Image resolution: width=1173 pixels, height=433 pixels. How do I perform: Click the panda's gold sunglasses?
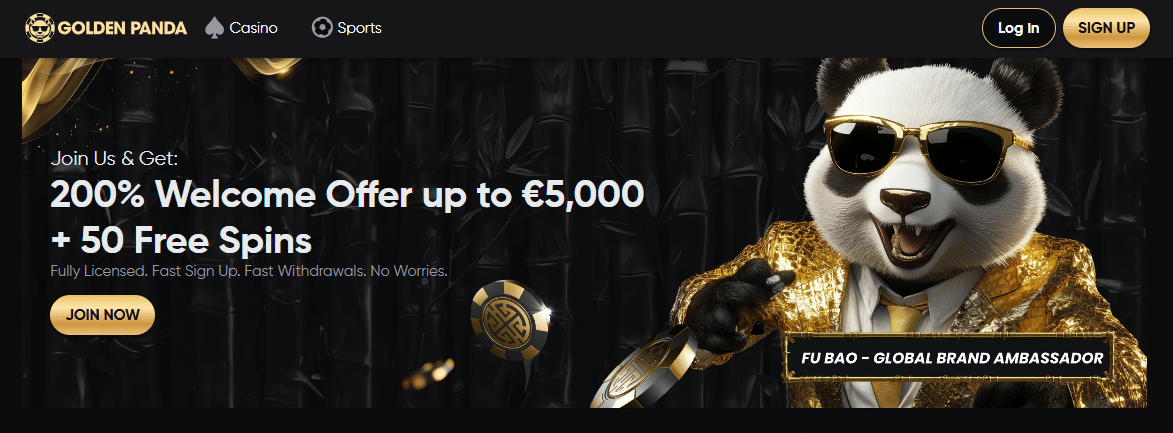(926, 147)
